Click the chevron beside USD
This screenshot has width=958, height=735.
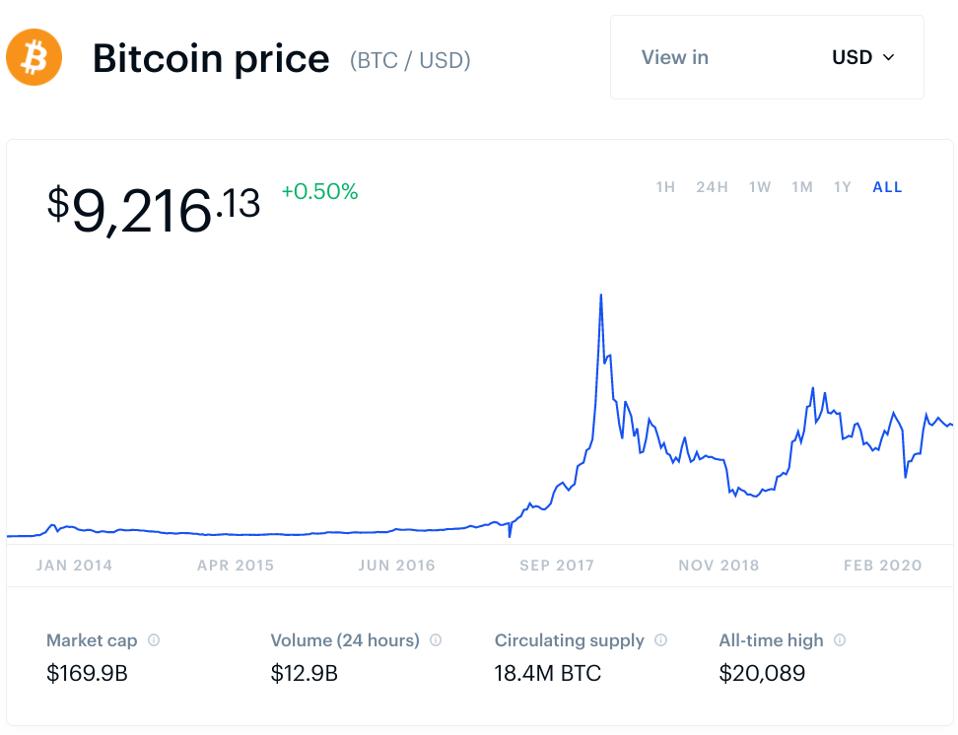point(888,58)
